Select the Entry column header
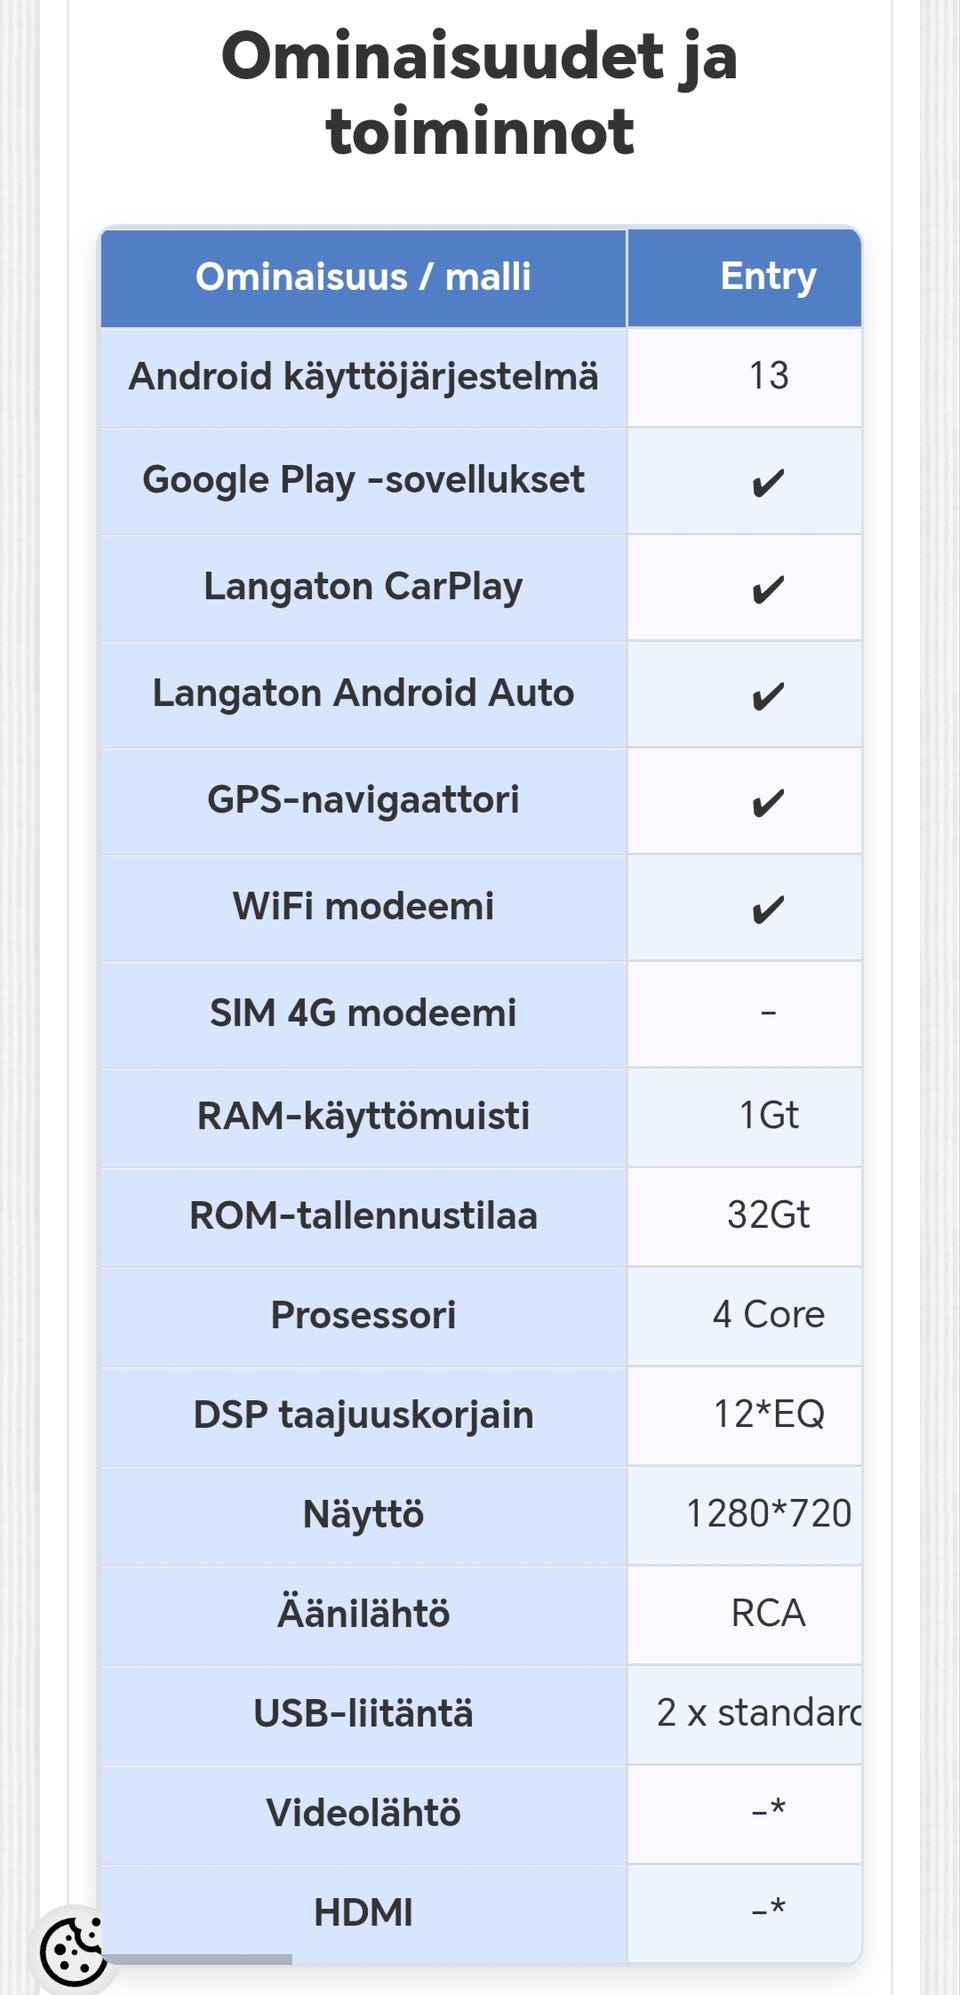 pyautogui.click(x=768, y=276)
